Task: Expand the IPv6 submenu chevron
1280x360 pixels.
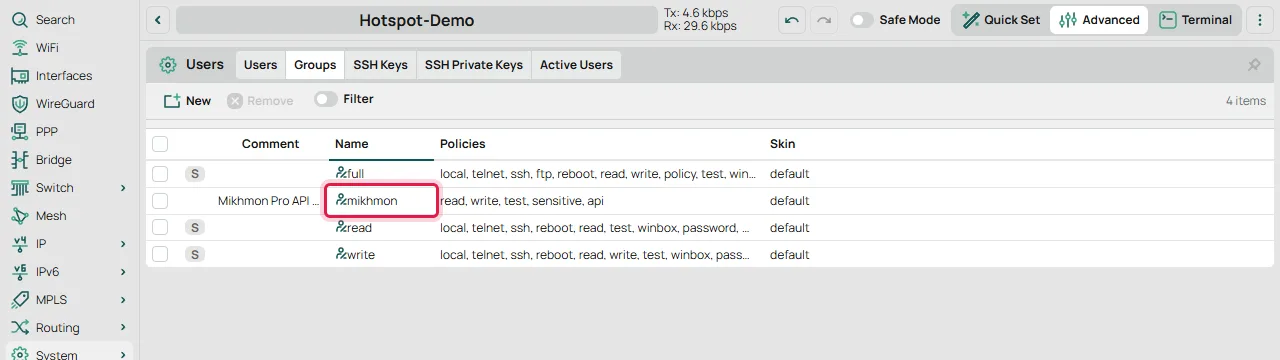Action: (x=123, y=272)
